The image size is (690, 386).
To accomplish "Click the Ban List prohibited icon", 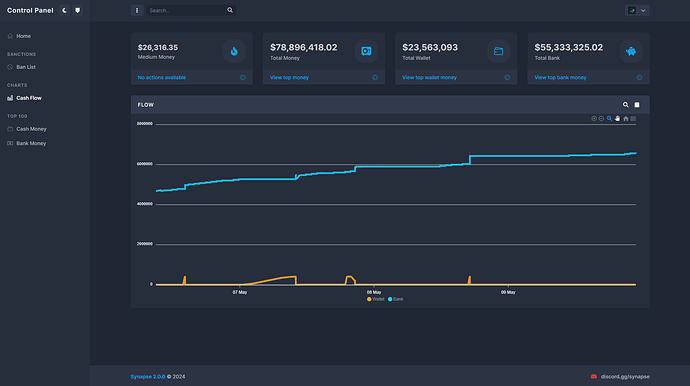I will click(x=10, y=67).
